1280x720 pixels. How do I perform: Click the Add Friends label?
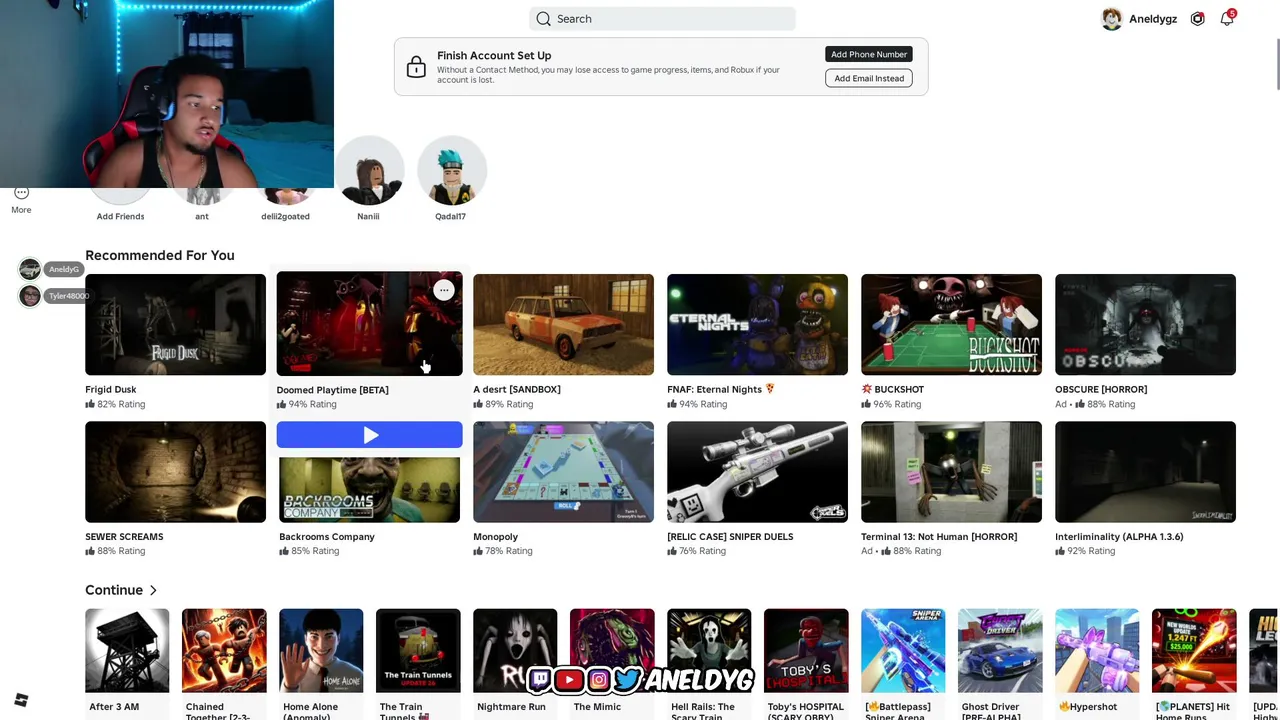tap(120, 216)
